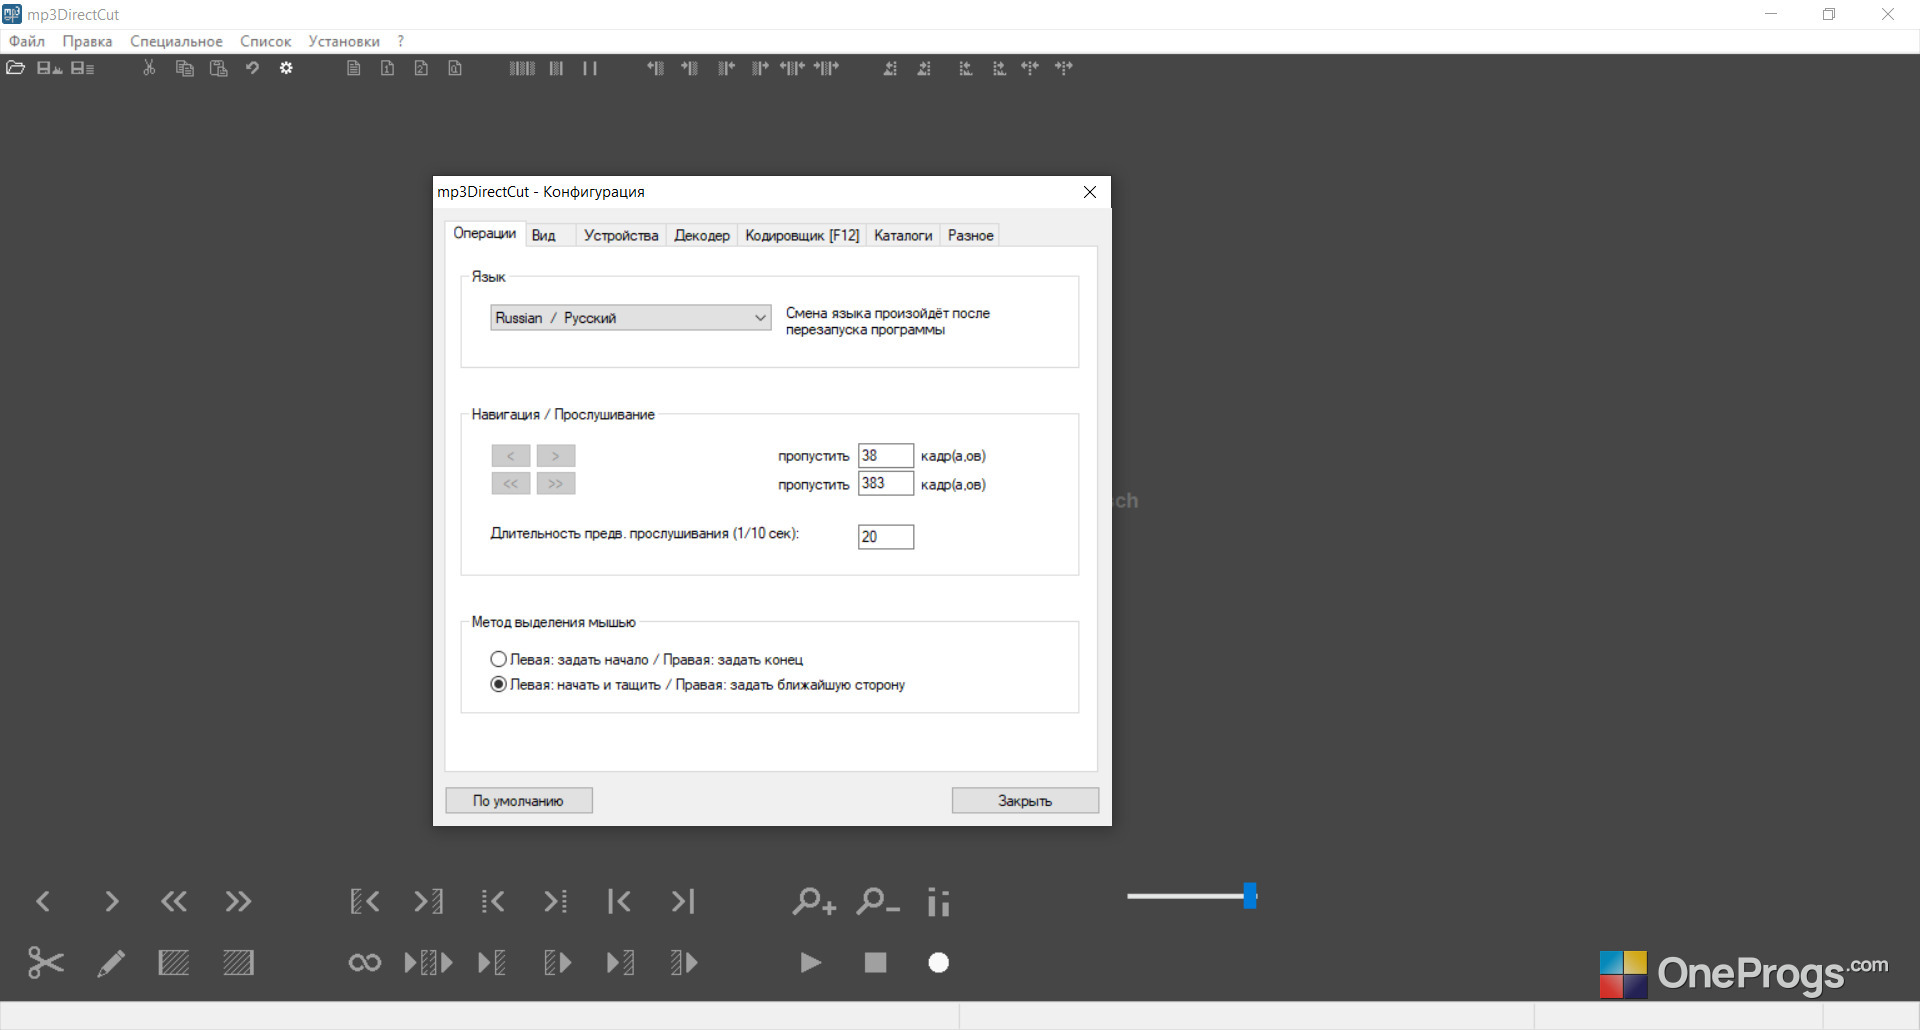Close the Конфигурация dialog with X
This screenshot has width=1920, height=1030.
click(x=1090, y=192)
